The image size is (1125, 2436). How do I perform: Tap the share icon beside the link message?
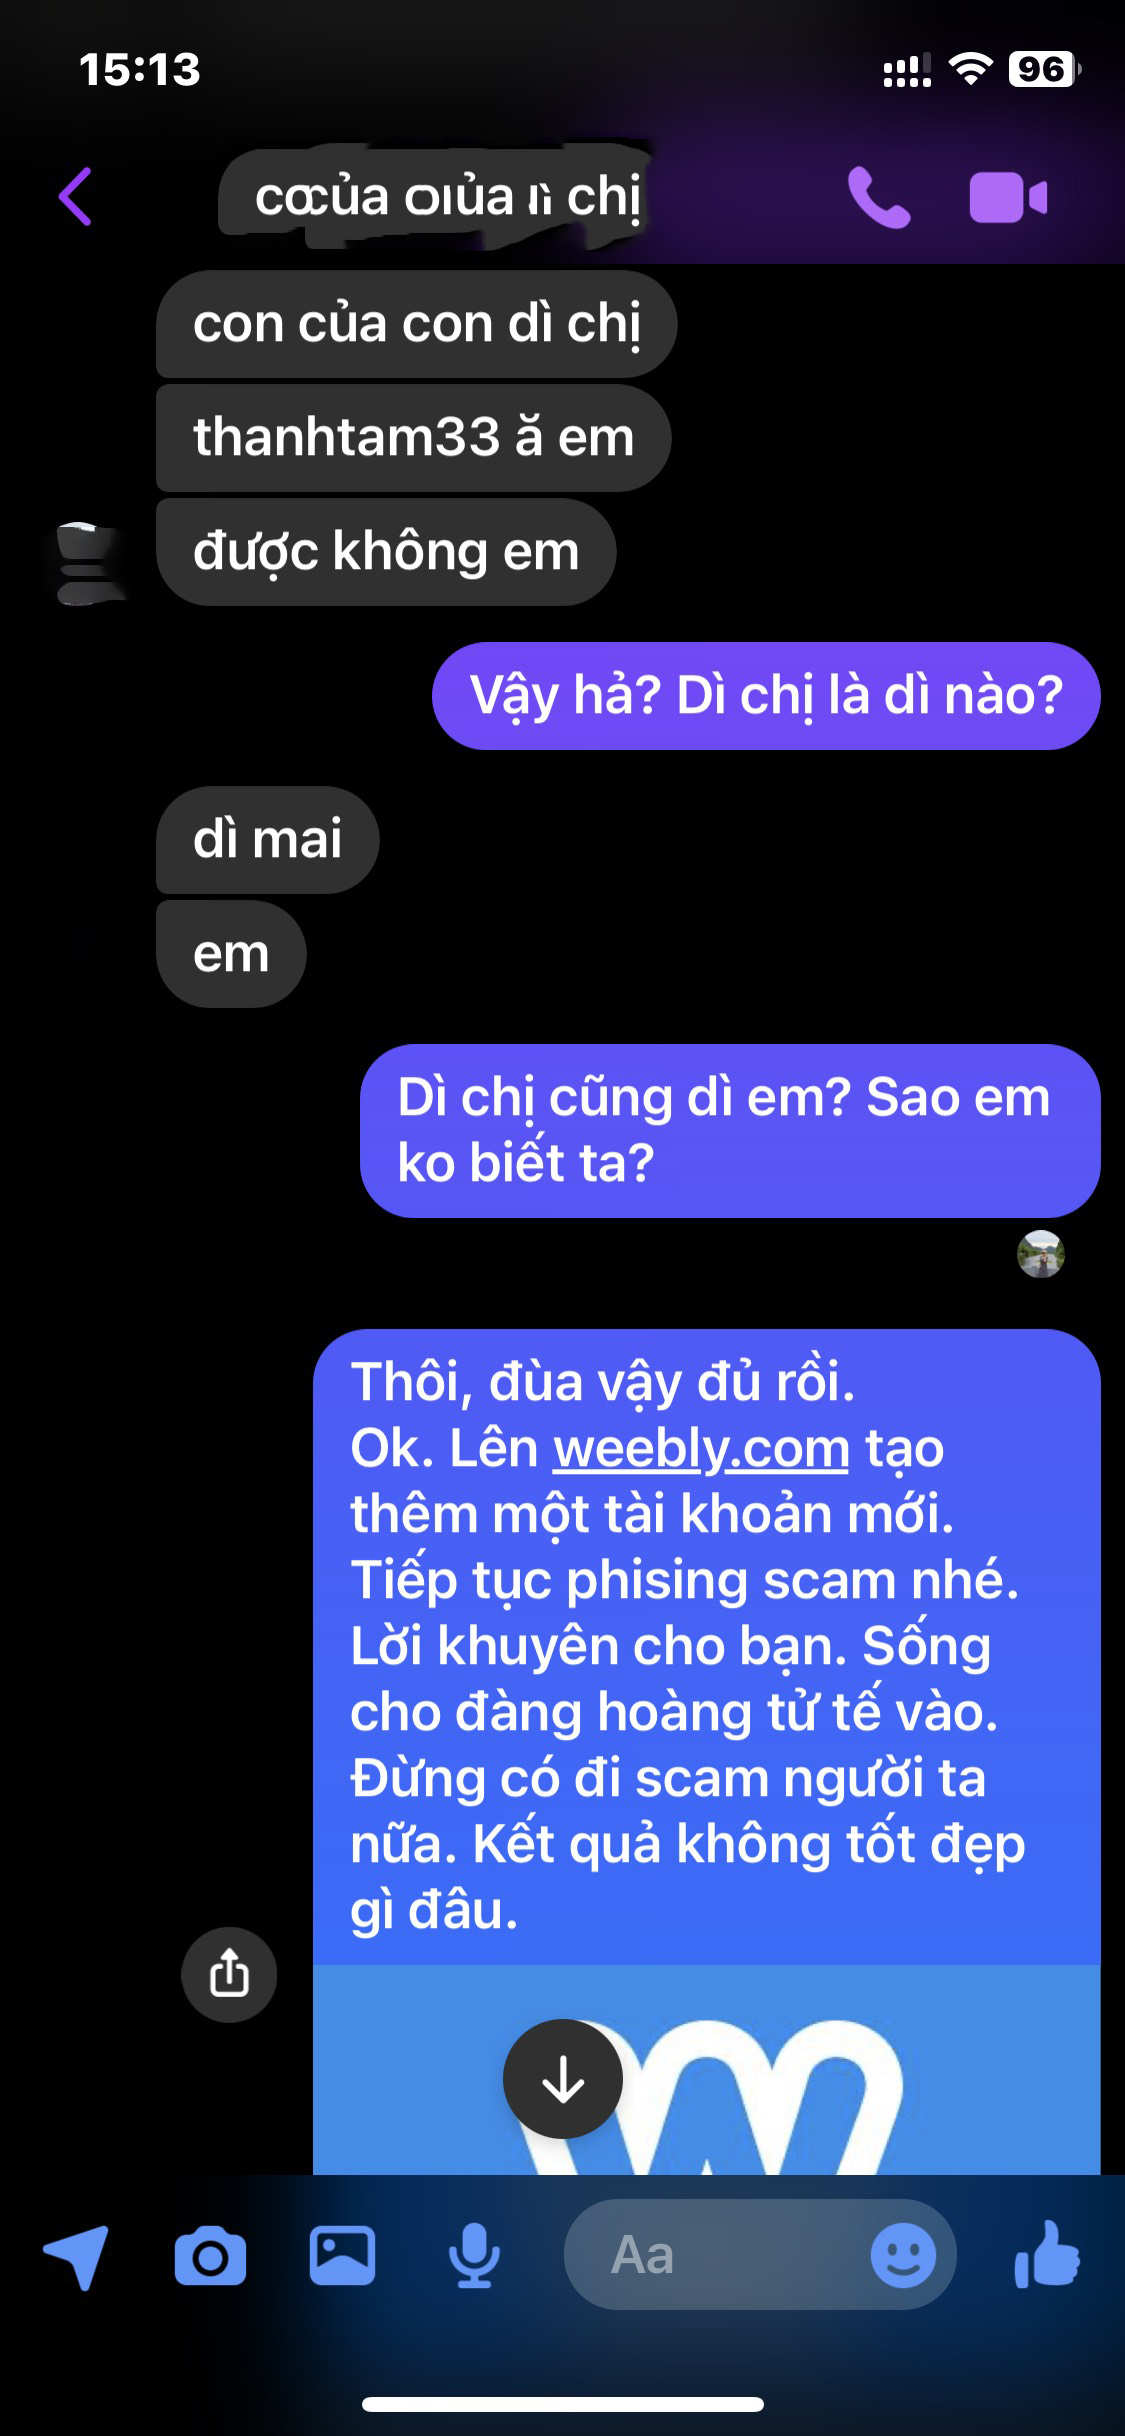point(229,1974)
